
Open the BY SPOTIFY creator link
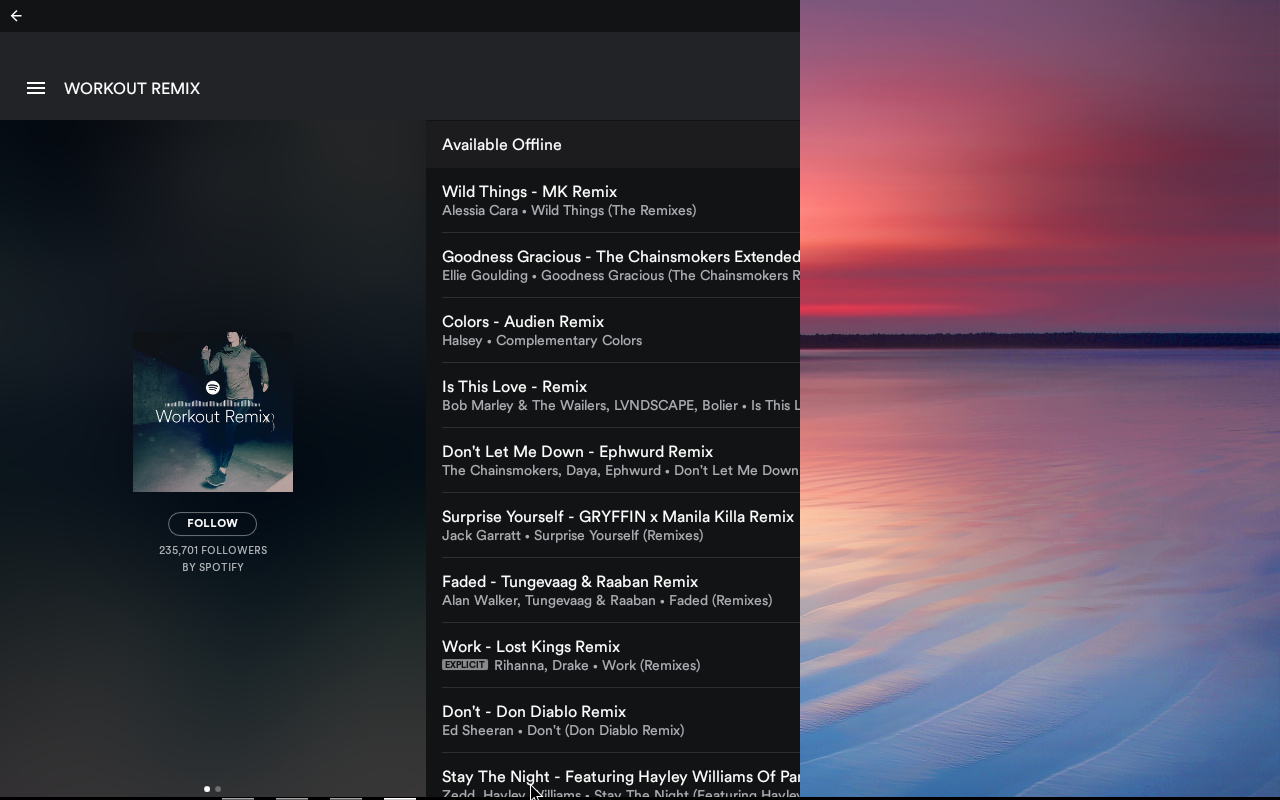[213, 567]
